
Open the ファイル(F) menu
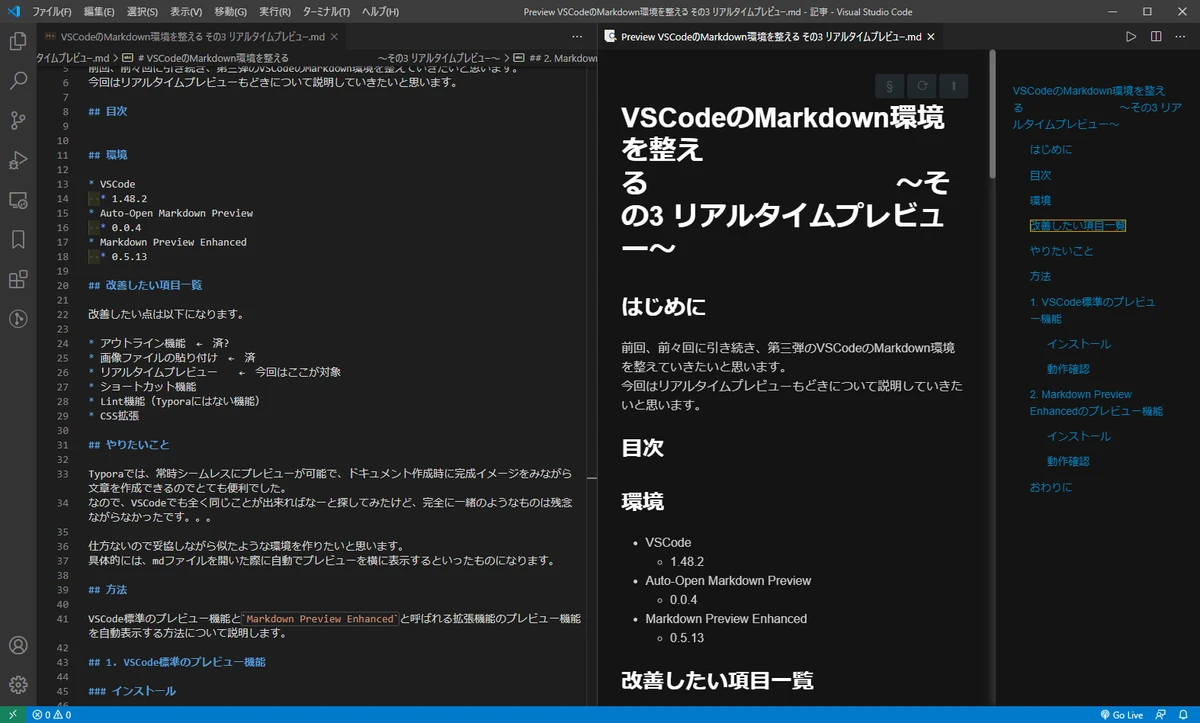tap(52, 11)
